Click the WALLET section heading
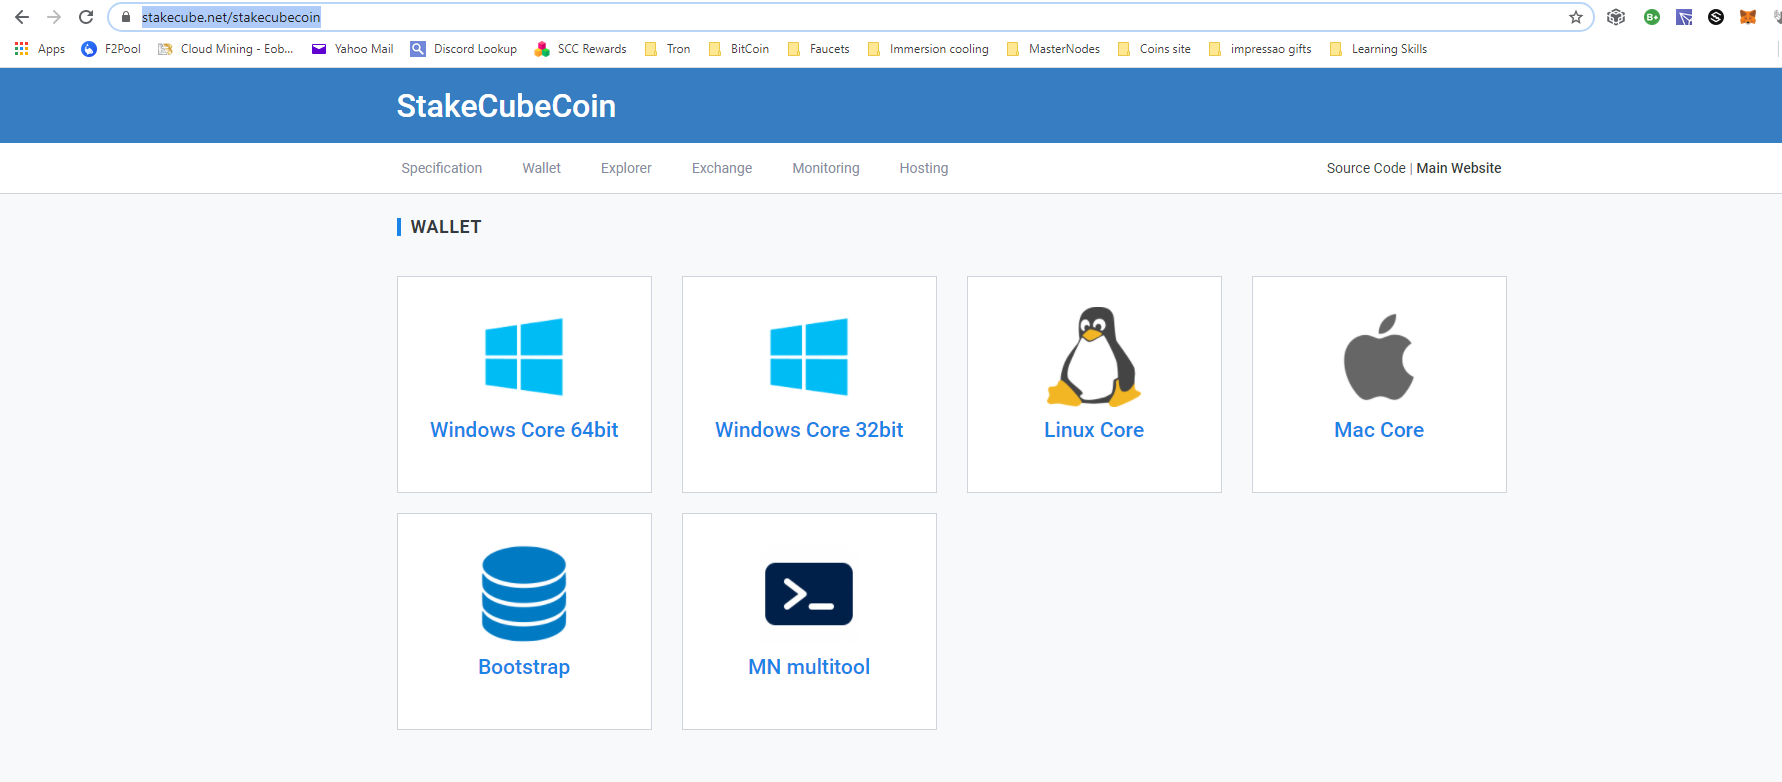Screen dimensions: 1782x782 coord(446,227)
